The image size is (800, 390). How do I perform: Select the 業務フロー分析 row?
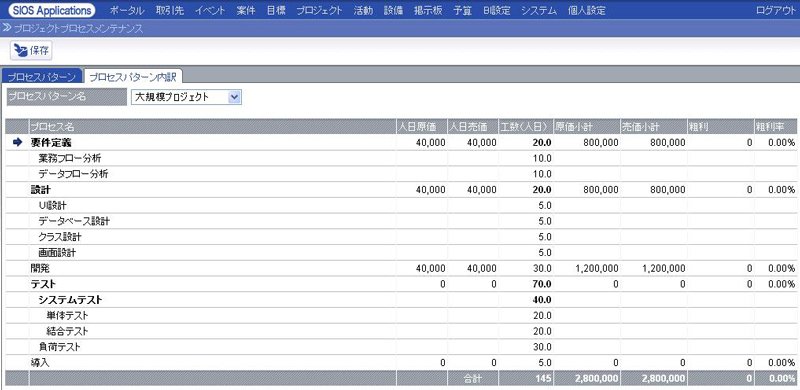[401, 158]
